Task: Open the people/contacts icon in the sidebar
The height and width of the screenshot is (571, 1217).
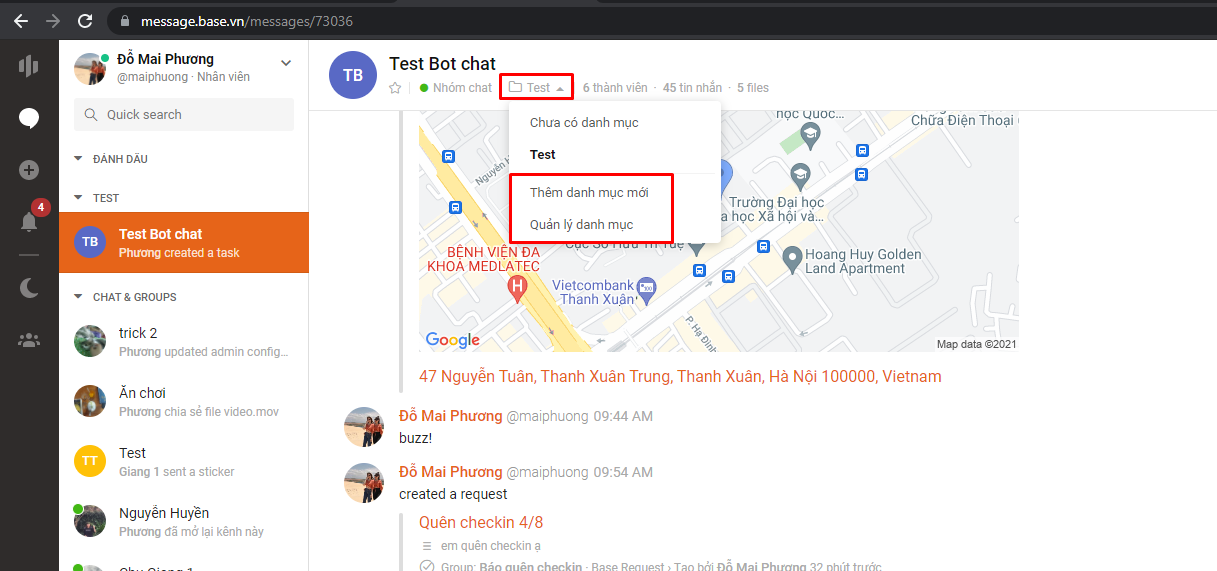Action: pyautogui.click(x=29, y=340)
